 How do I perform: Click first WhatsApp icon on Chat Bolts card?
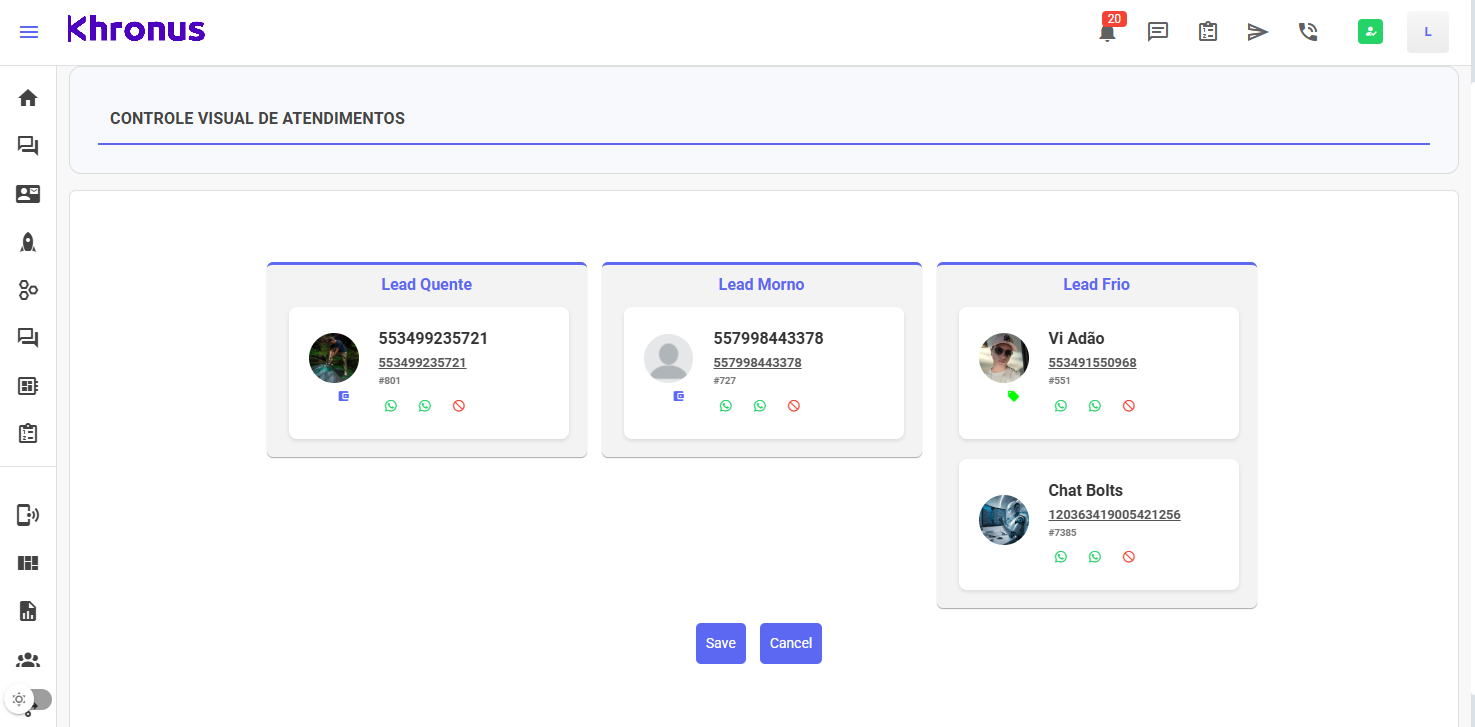coord(1061,557)
